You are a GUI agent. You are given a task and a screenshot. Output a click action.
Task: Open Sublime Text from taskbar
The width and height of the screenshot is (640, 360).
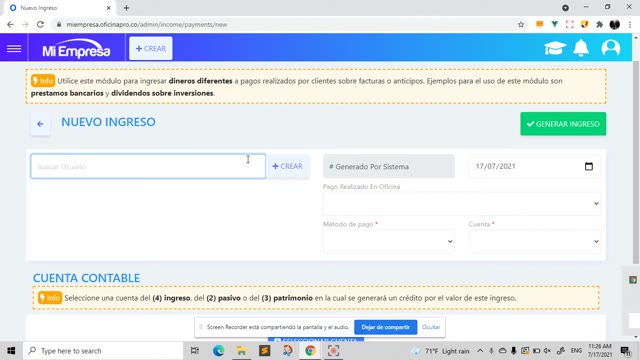[x=264, y=351]
